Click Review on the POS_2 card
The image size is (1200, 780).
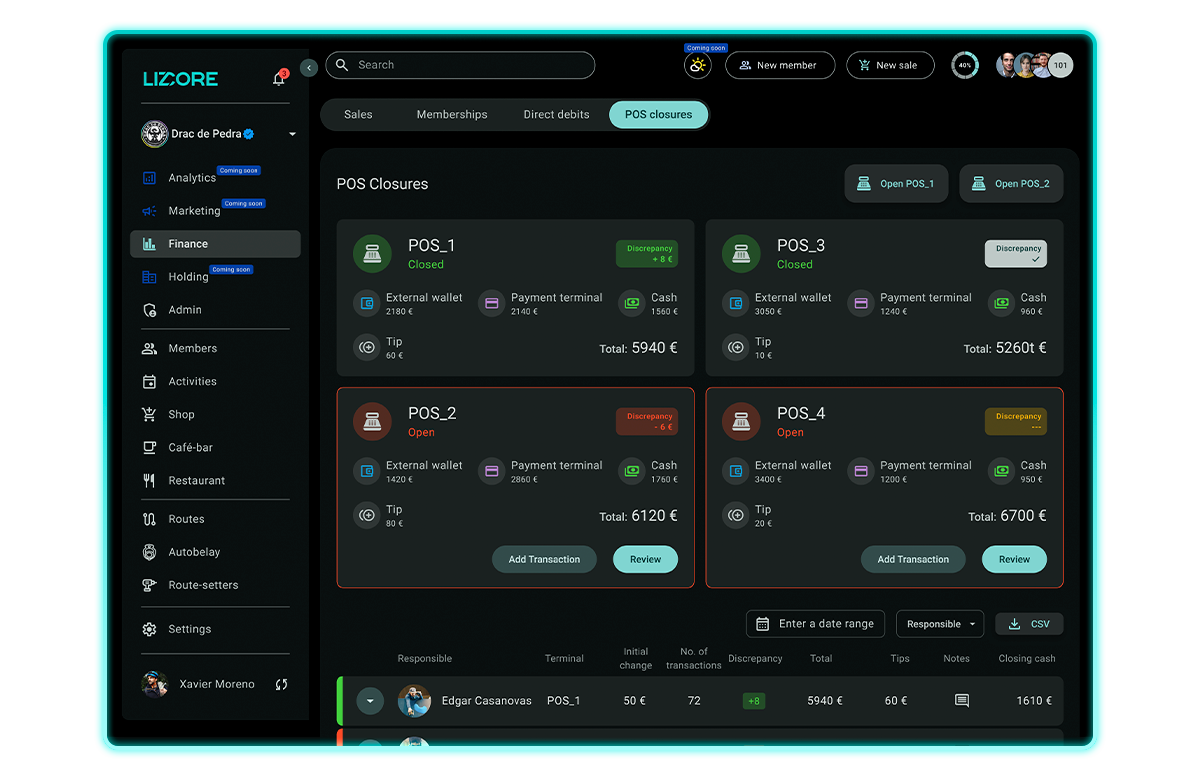coord(645,559)
